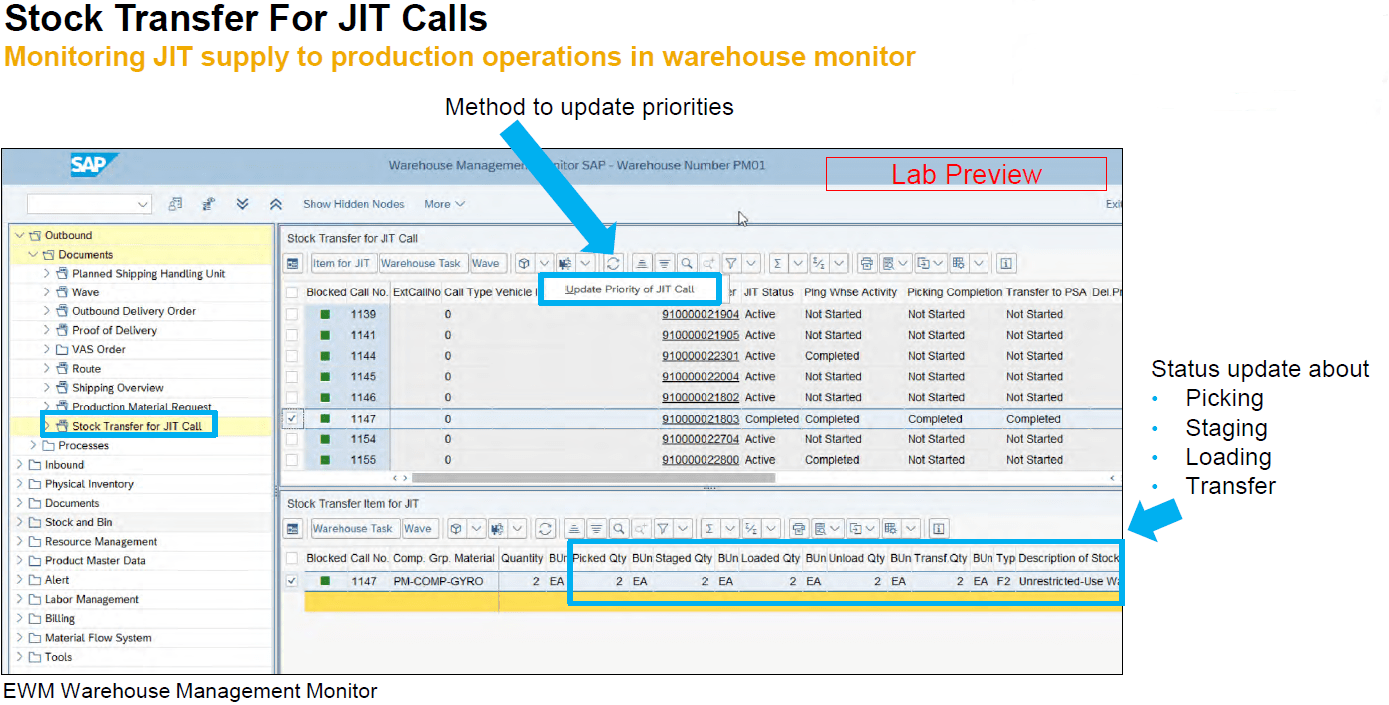Open the sum dropdown arrow in JIT Call toolbar

(798, 263)
